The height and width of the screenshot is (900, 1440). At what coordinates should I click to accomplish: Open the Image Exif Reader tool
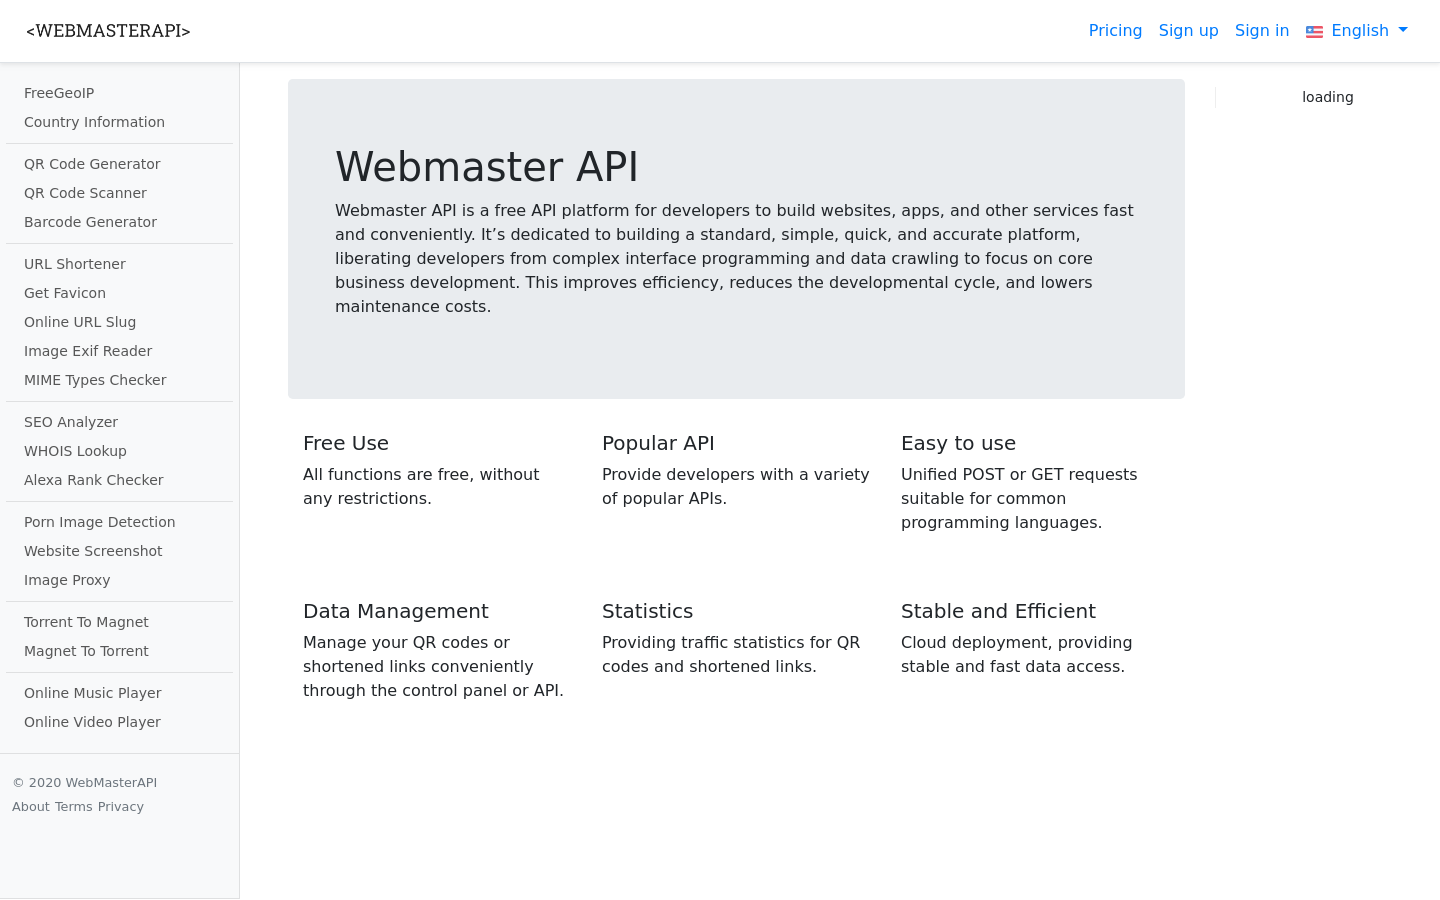pyautogui.click(x=88, y=351)
